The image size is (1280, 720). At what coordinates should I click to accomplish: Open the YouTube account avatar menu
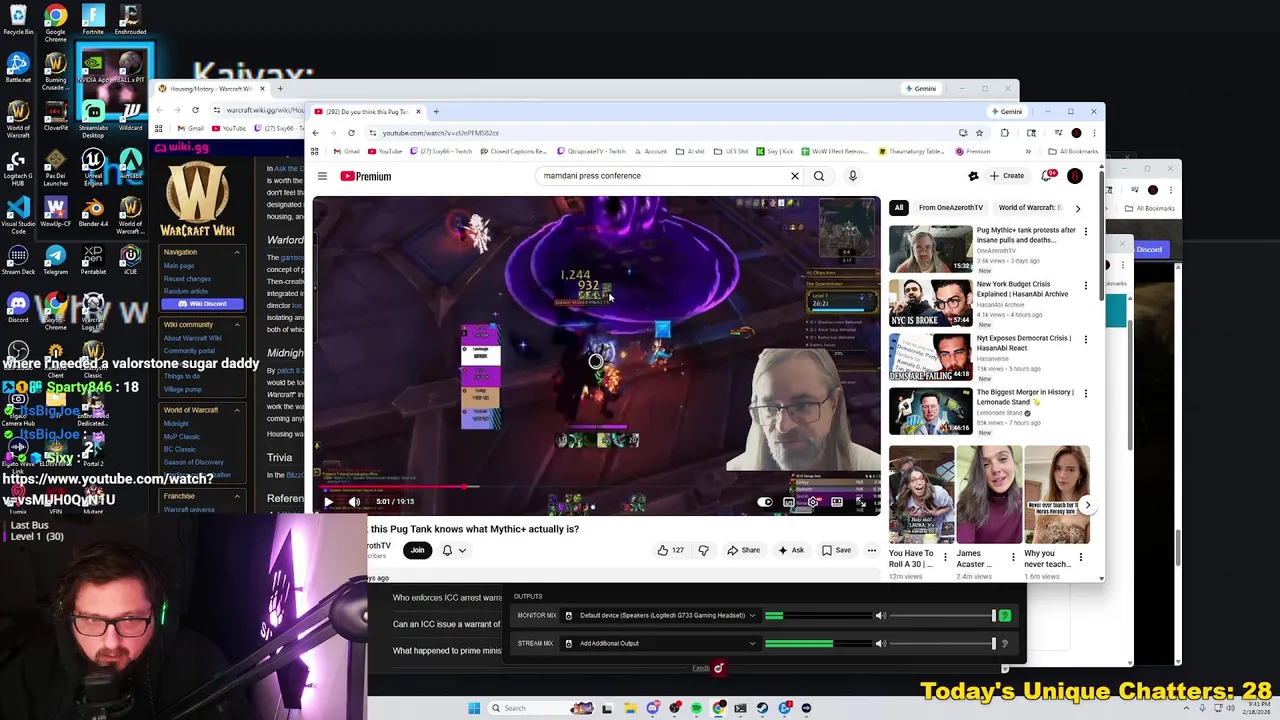(x=1075, y=176)
